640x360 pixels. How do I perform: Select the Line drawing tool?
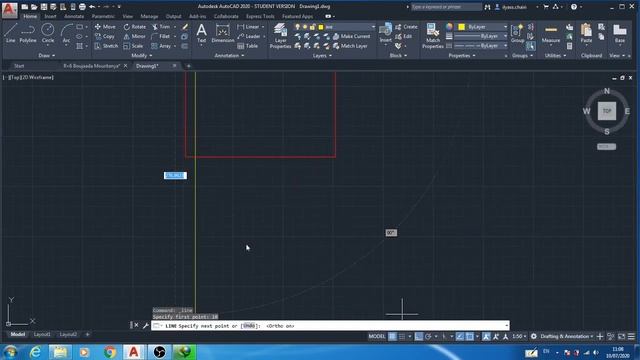pyautogui.click(x=10, y=33)
